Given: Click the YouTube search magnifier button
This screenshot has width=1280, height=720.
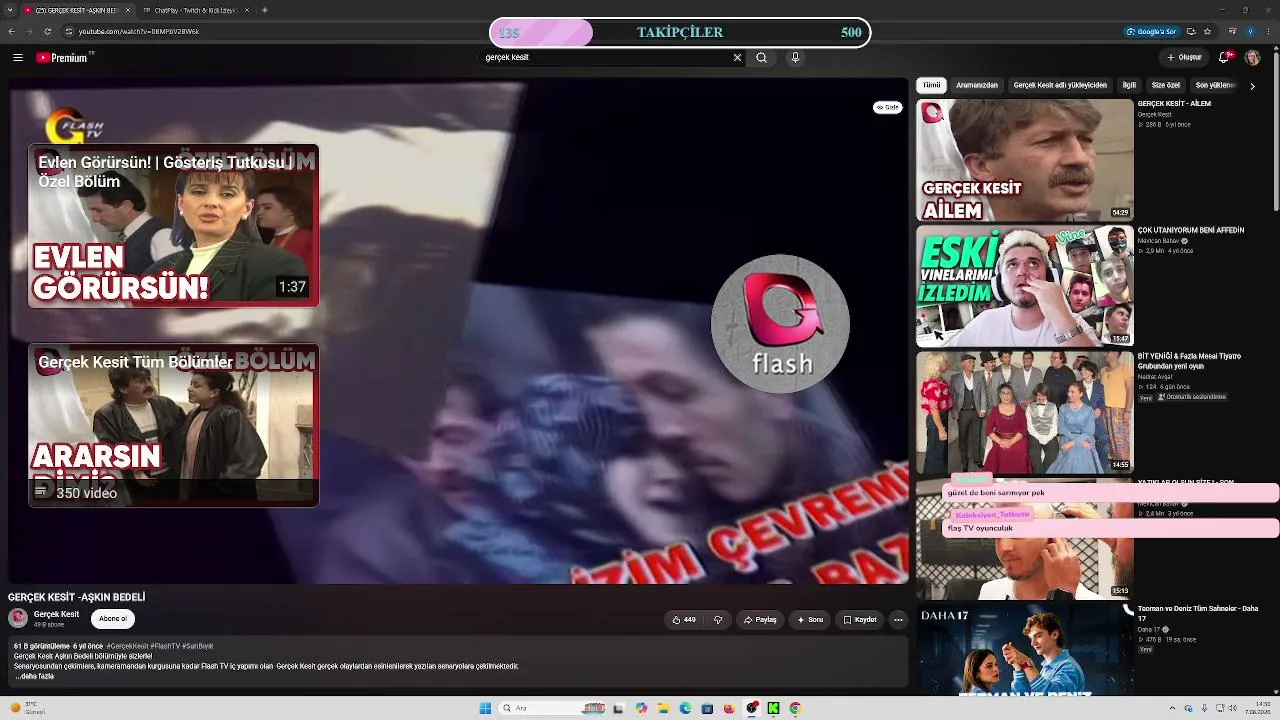Looking at the screenshot, I should tap(762, 58).
